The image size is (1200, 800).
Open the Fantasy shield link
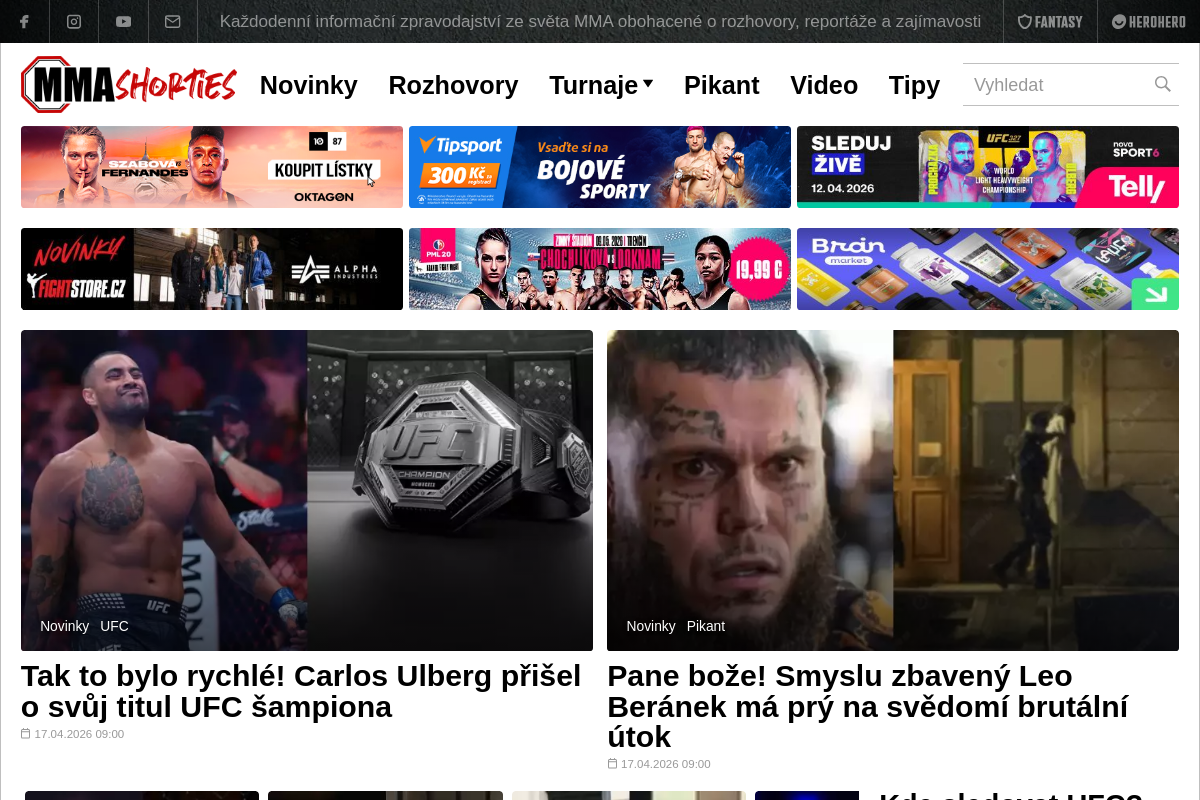(x=1050, y=22)
